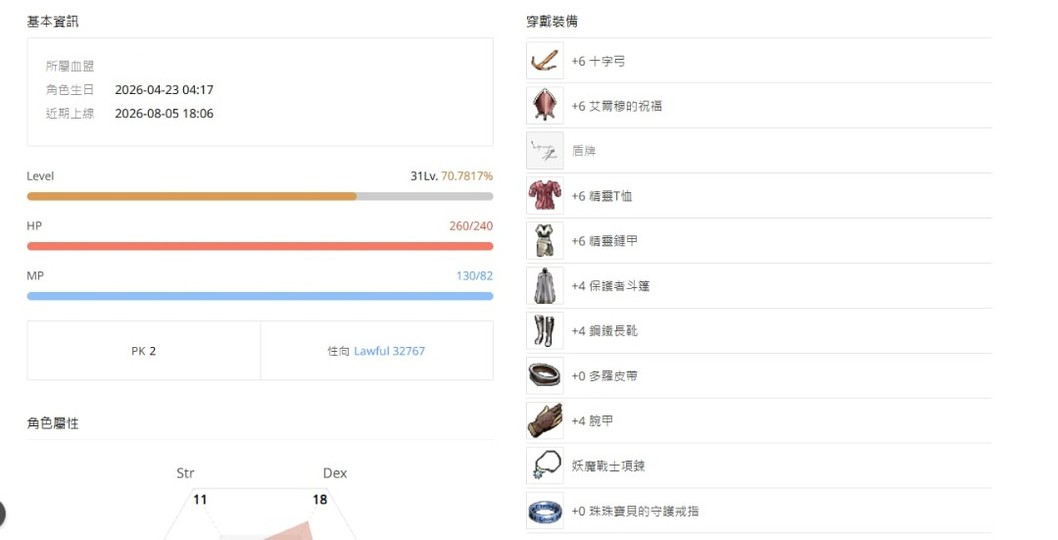Click the +0 珠珠寶貝的守護戒指 item name
1058x540 pixels.
[x=635, y=511]
